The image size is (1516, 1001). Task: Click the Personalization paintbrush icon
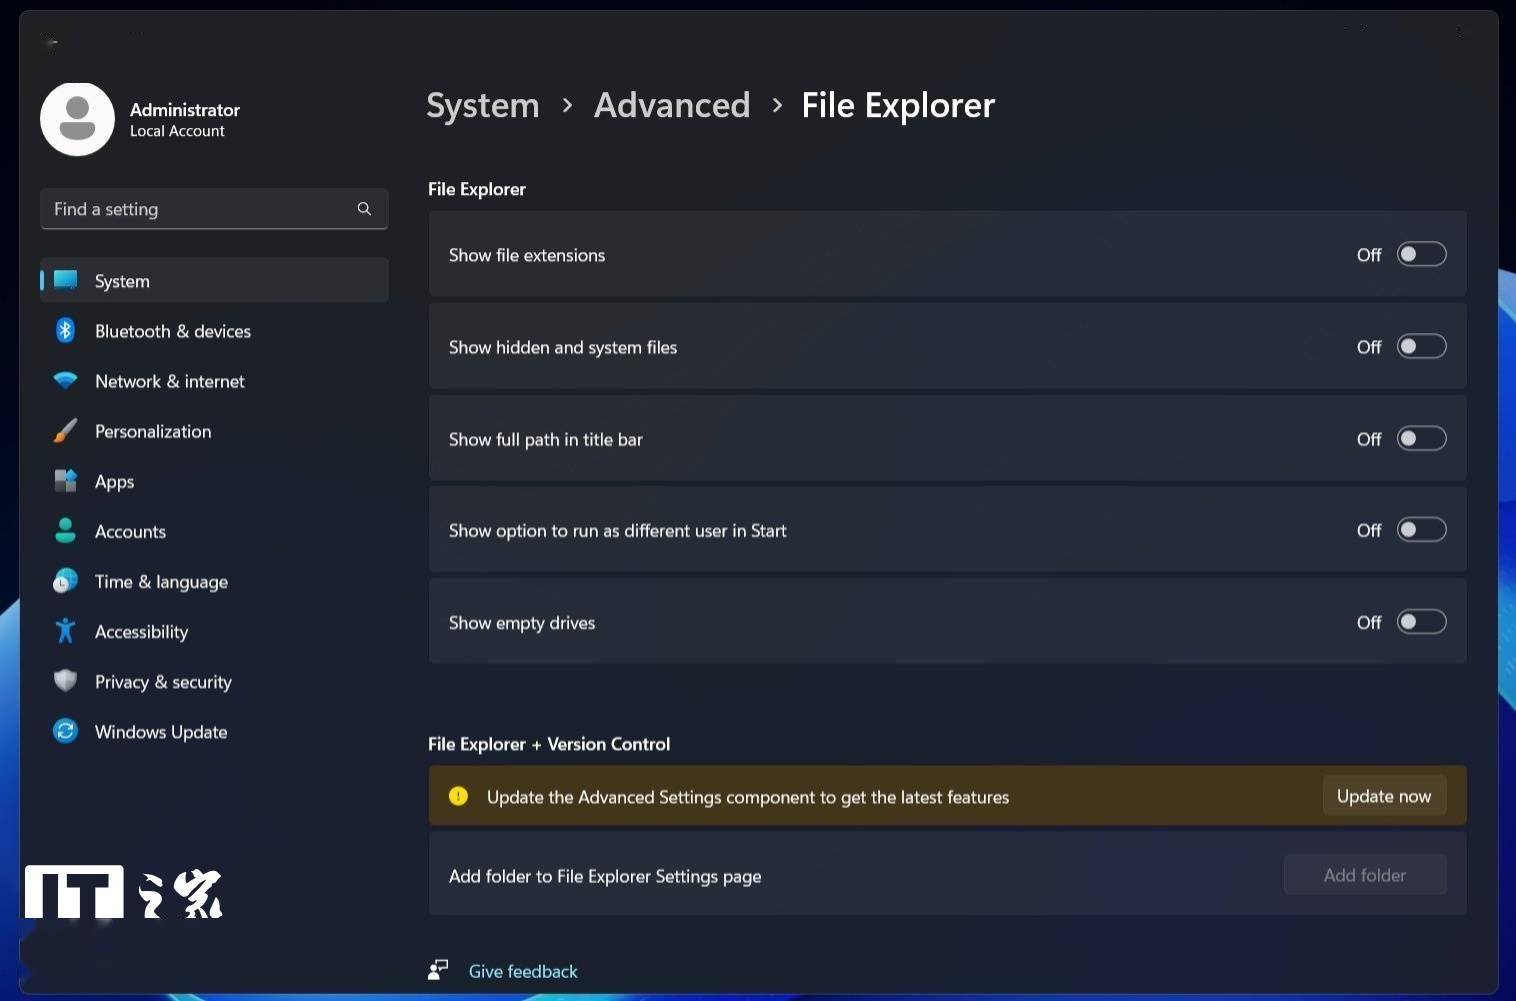pyautogui.click(x=65, y=431)
